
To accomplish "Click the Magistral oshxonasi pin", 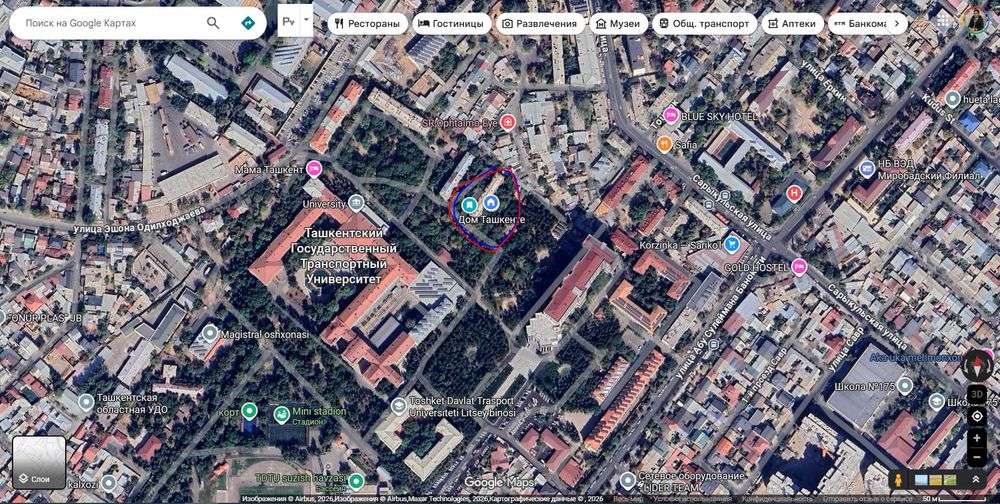I will pyautogui.click(x=210, y=333).
